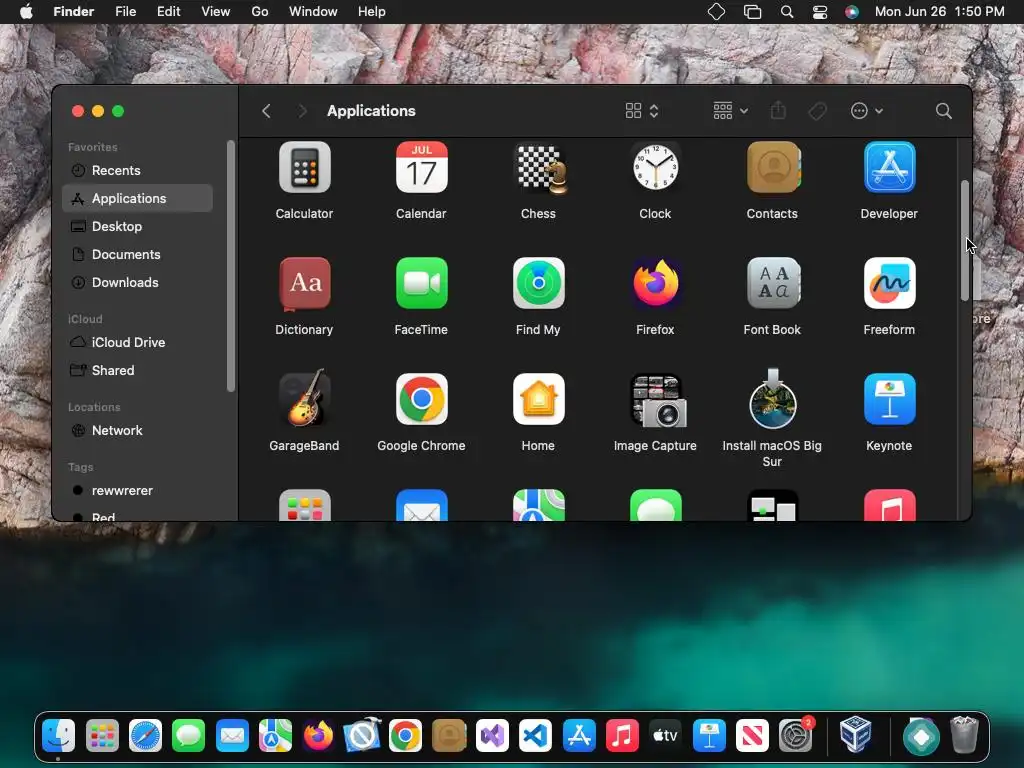
Task: Open the Finder menu
Action: 73,12
